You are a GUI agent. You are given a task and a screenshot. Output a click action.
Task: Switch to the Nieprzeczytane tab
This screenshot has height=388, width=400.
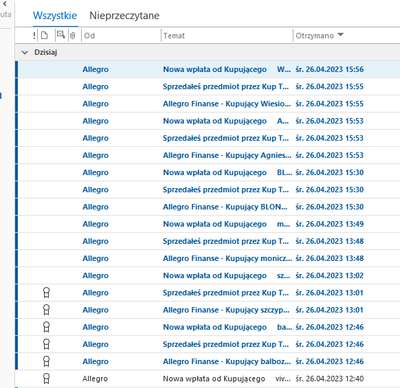click(124, 16)
